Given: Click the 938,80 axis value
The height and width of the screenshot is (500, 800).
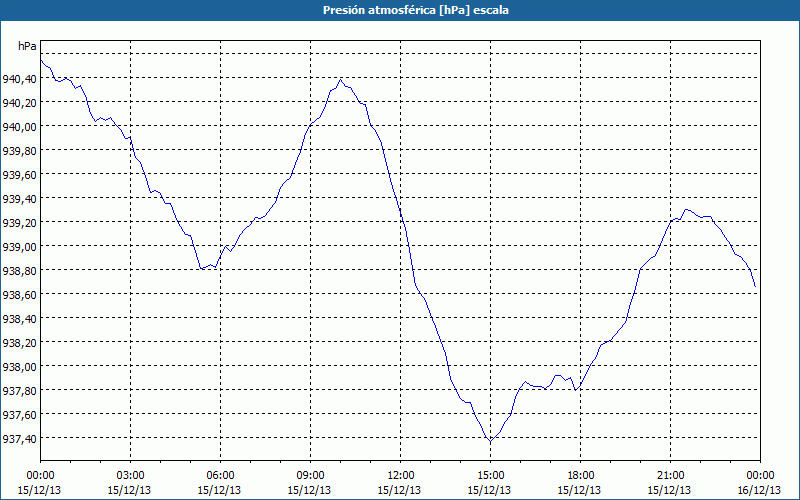Looking at the screenshot, I should click(19, 270).
